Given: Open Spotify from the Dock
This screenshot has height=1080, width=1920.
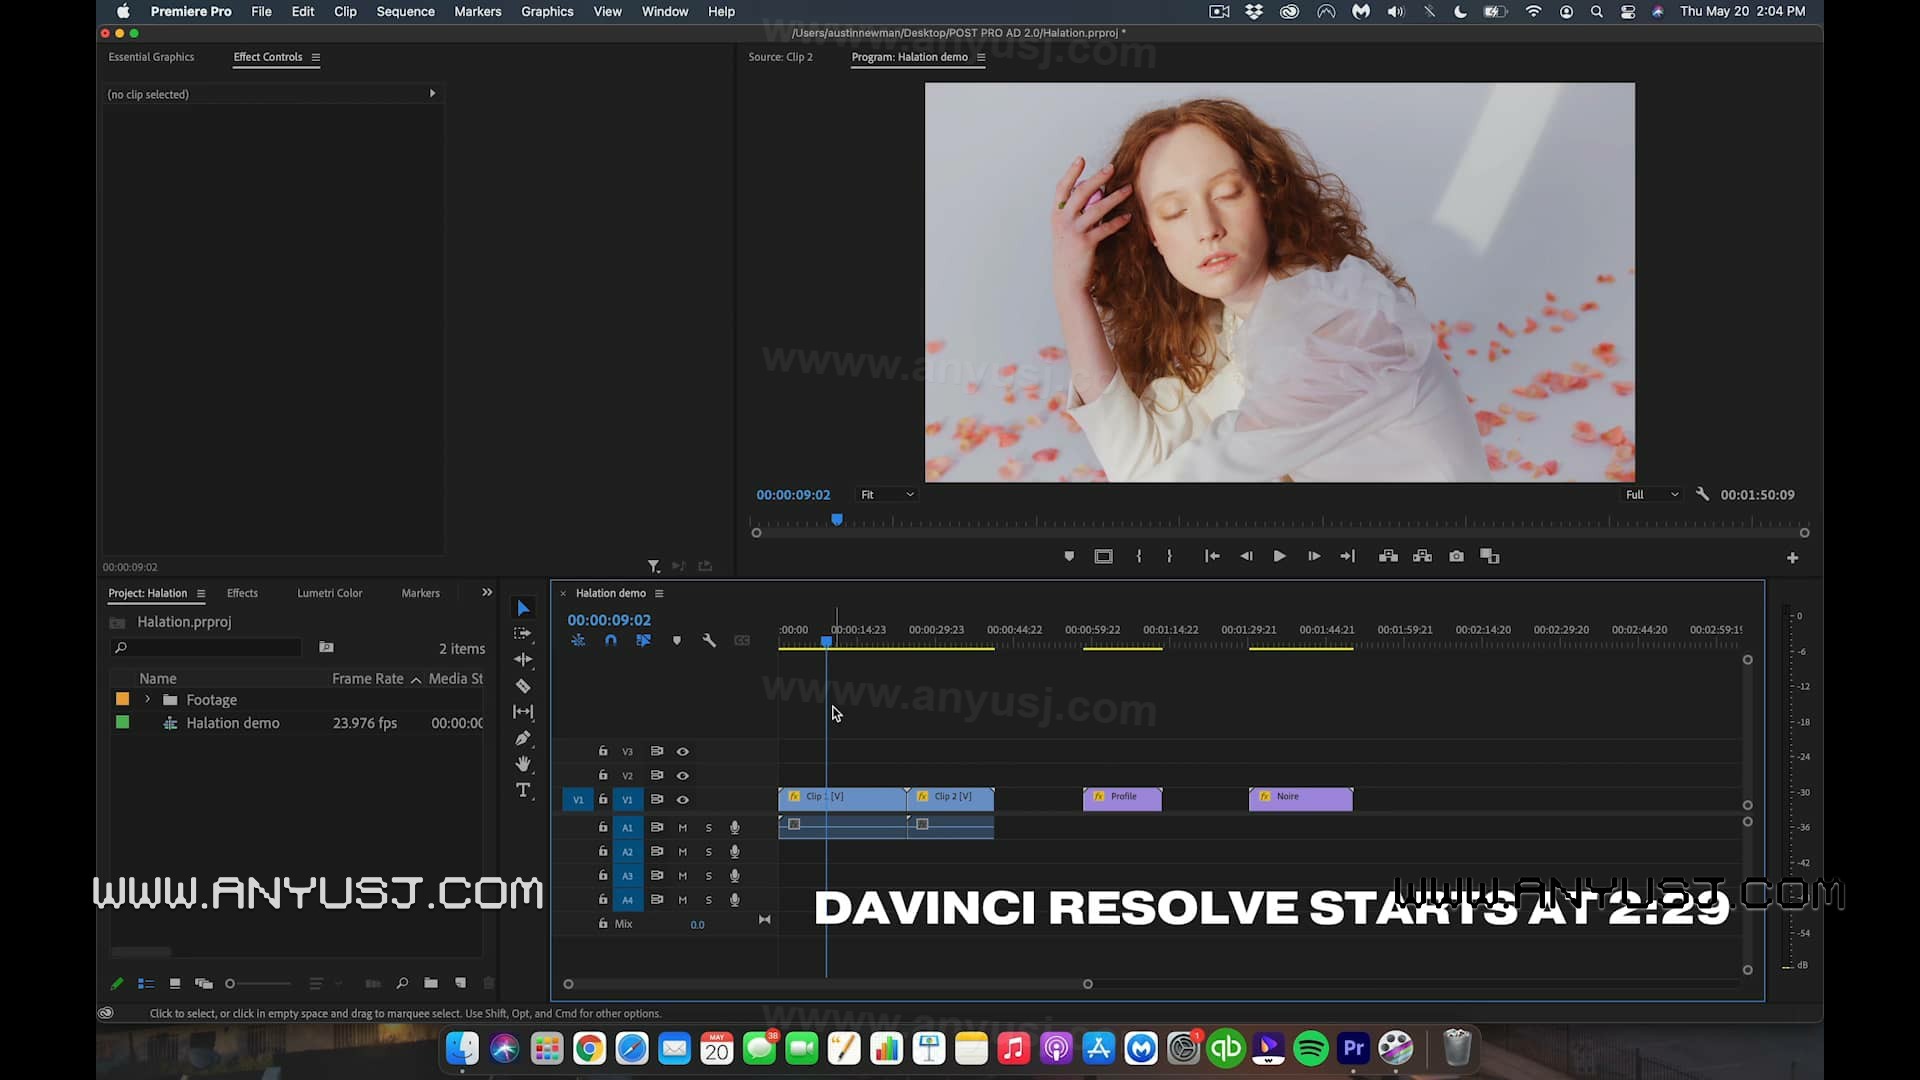Looking at the screenshot, I should click(x=1311, y=1048).
